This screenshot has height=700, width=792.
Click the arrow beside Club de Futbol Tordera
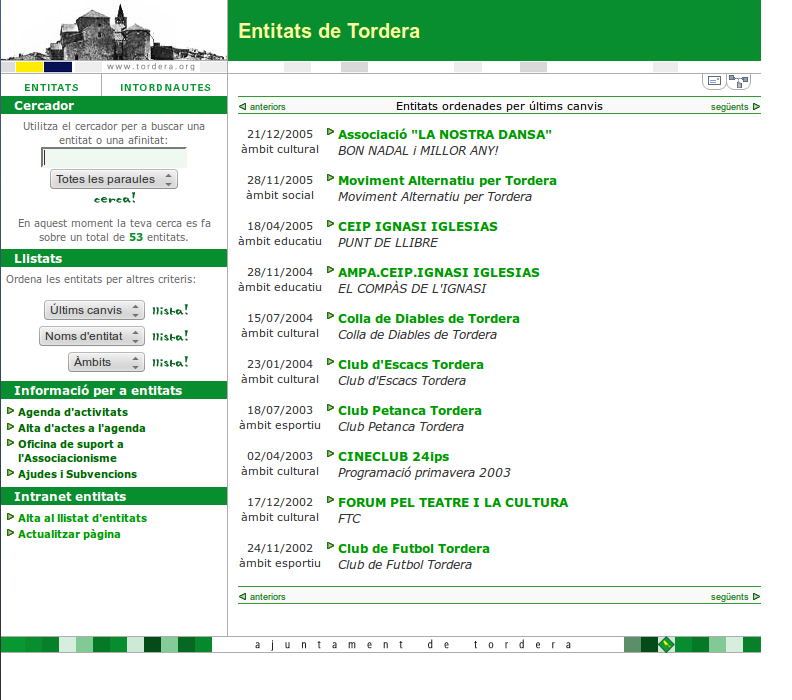tap(330, 545)
